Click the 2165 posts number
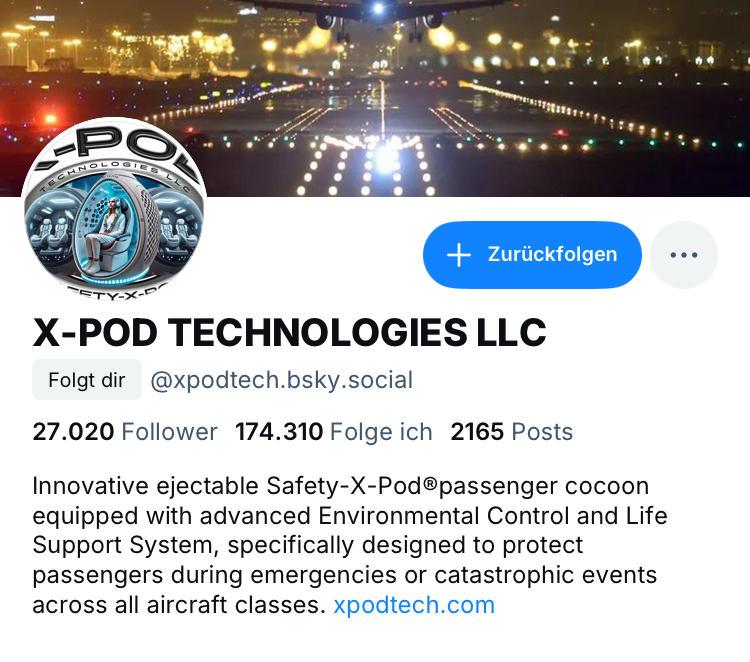 coord(477,431)
